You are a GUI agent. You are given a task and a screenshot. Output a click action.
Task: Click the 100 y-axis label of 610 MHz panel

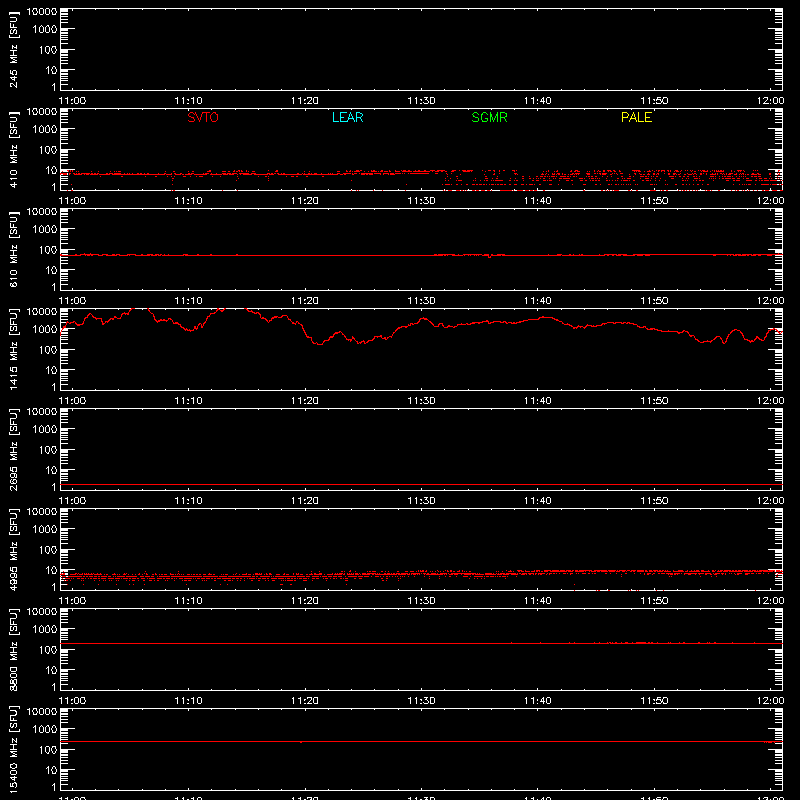(48, 250)
